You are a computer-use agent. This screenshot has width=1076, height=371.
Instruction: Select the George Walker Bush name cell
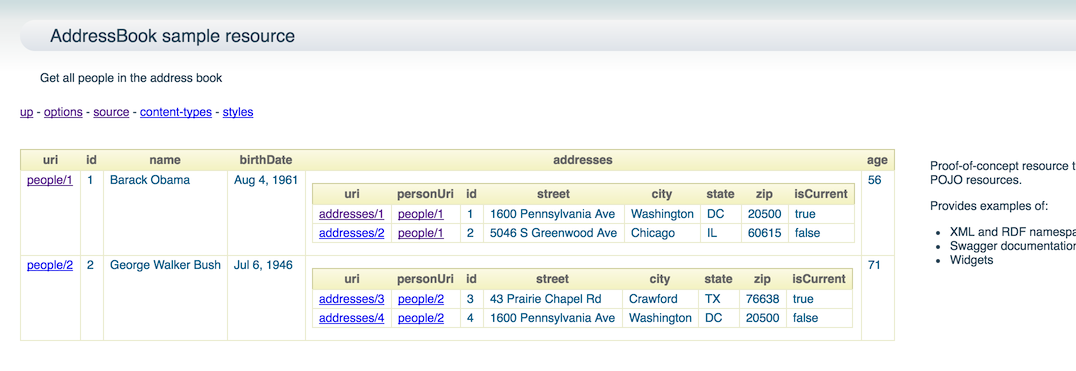tap(165, 265)
